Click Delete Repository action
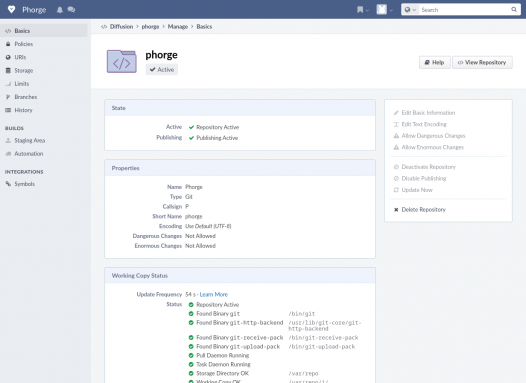 pos(423,210)
